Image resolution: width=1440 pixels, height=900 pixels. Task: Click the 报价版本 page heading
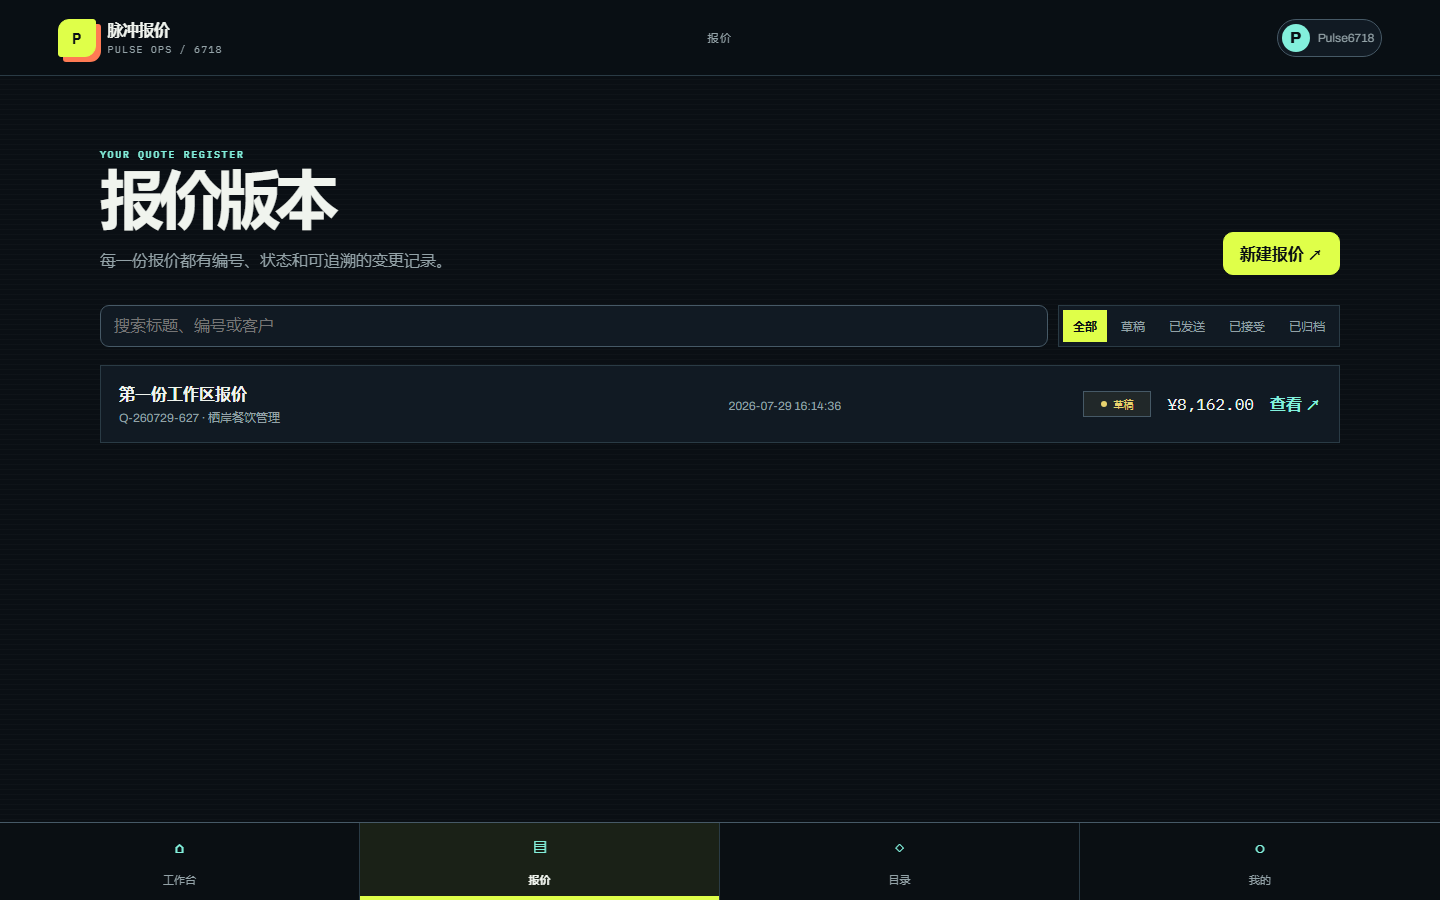(219, 201)
